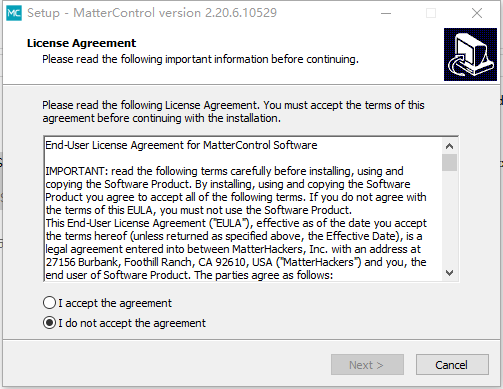Click the "27156 Burbank" address line in the license
Viewport: 503px width, 389px height.
click(236, 262)
